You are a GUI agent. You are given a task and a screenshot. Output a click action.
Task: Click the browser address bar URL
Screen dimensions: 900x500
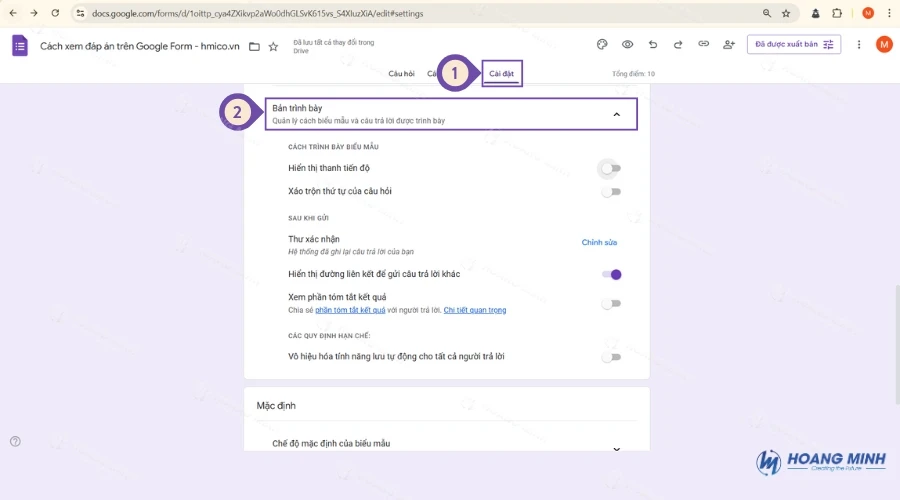[258, 13]
